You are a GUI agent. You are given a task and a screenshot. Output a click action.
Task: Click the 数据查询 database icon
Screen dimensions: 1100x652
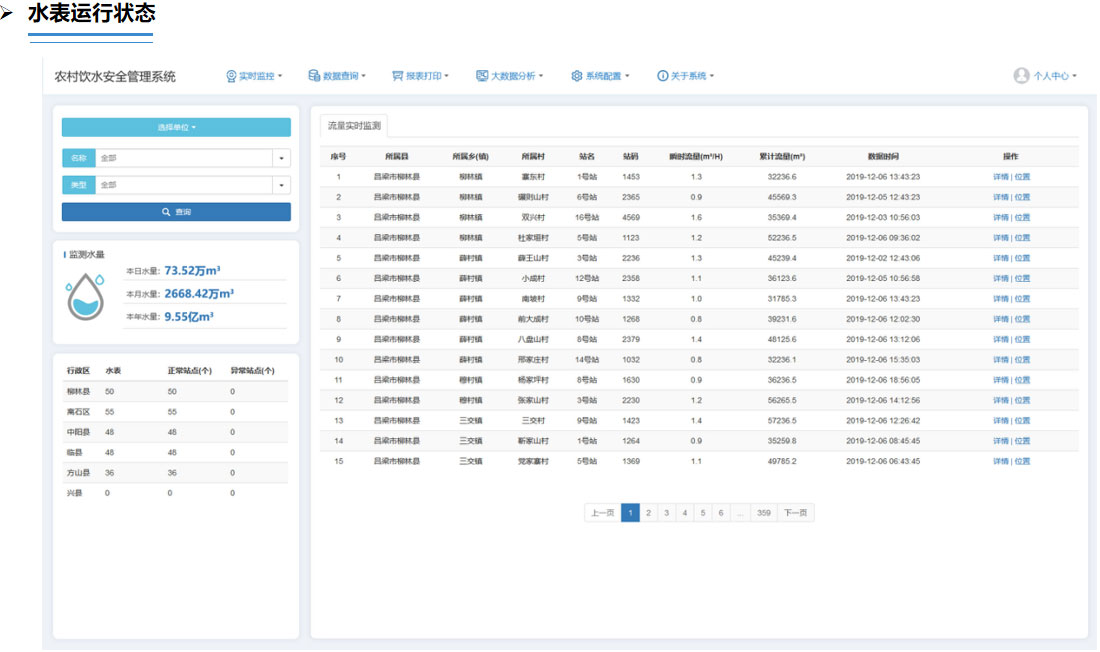click(x=314, y=75)
